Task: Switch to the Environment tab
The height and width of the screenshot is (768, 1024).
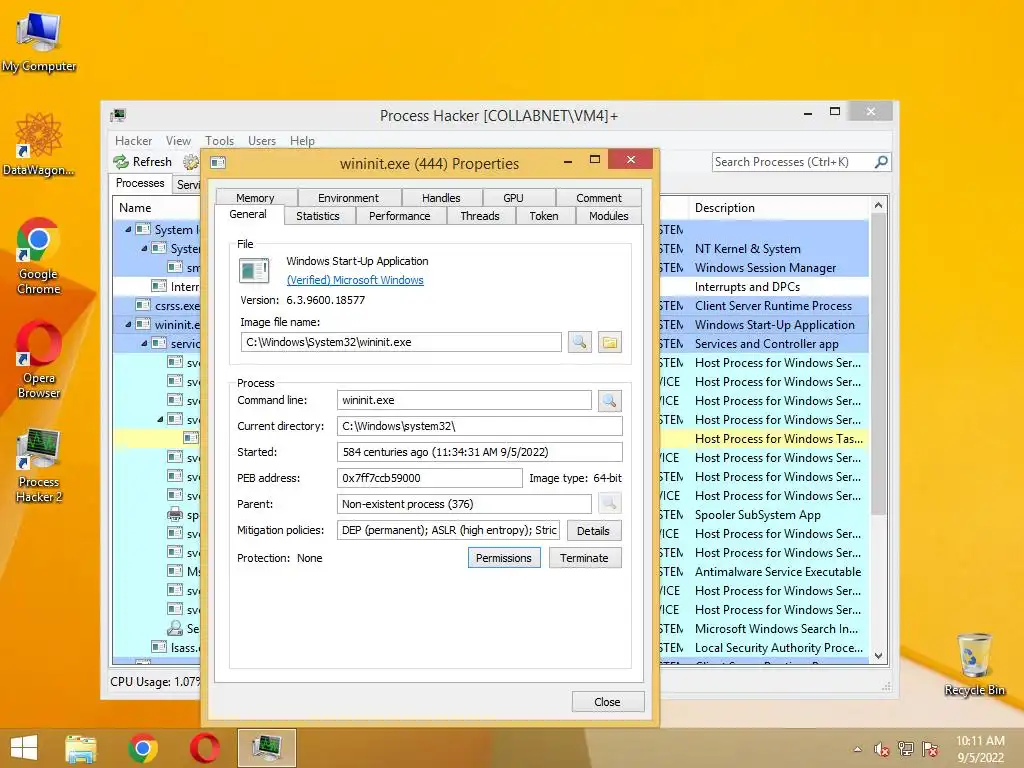Action: coord(348,197)
